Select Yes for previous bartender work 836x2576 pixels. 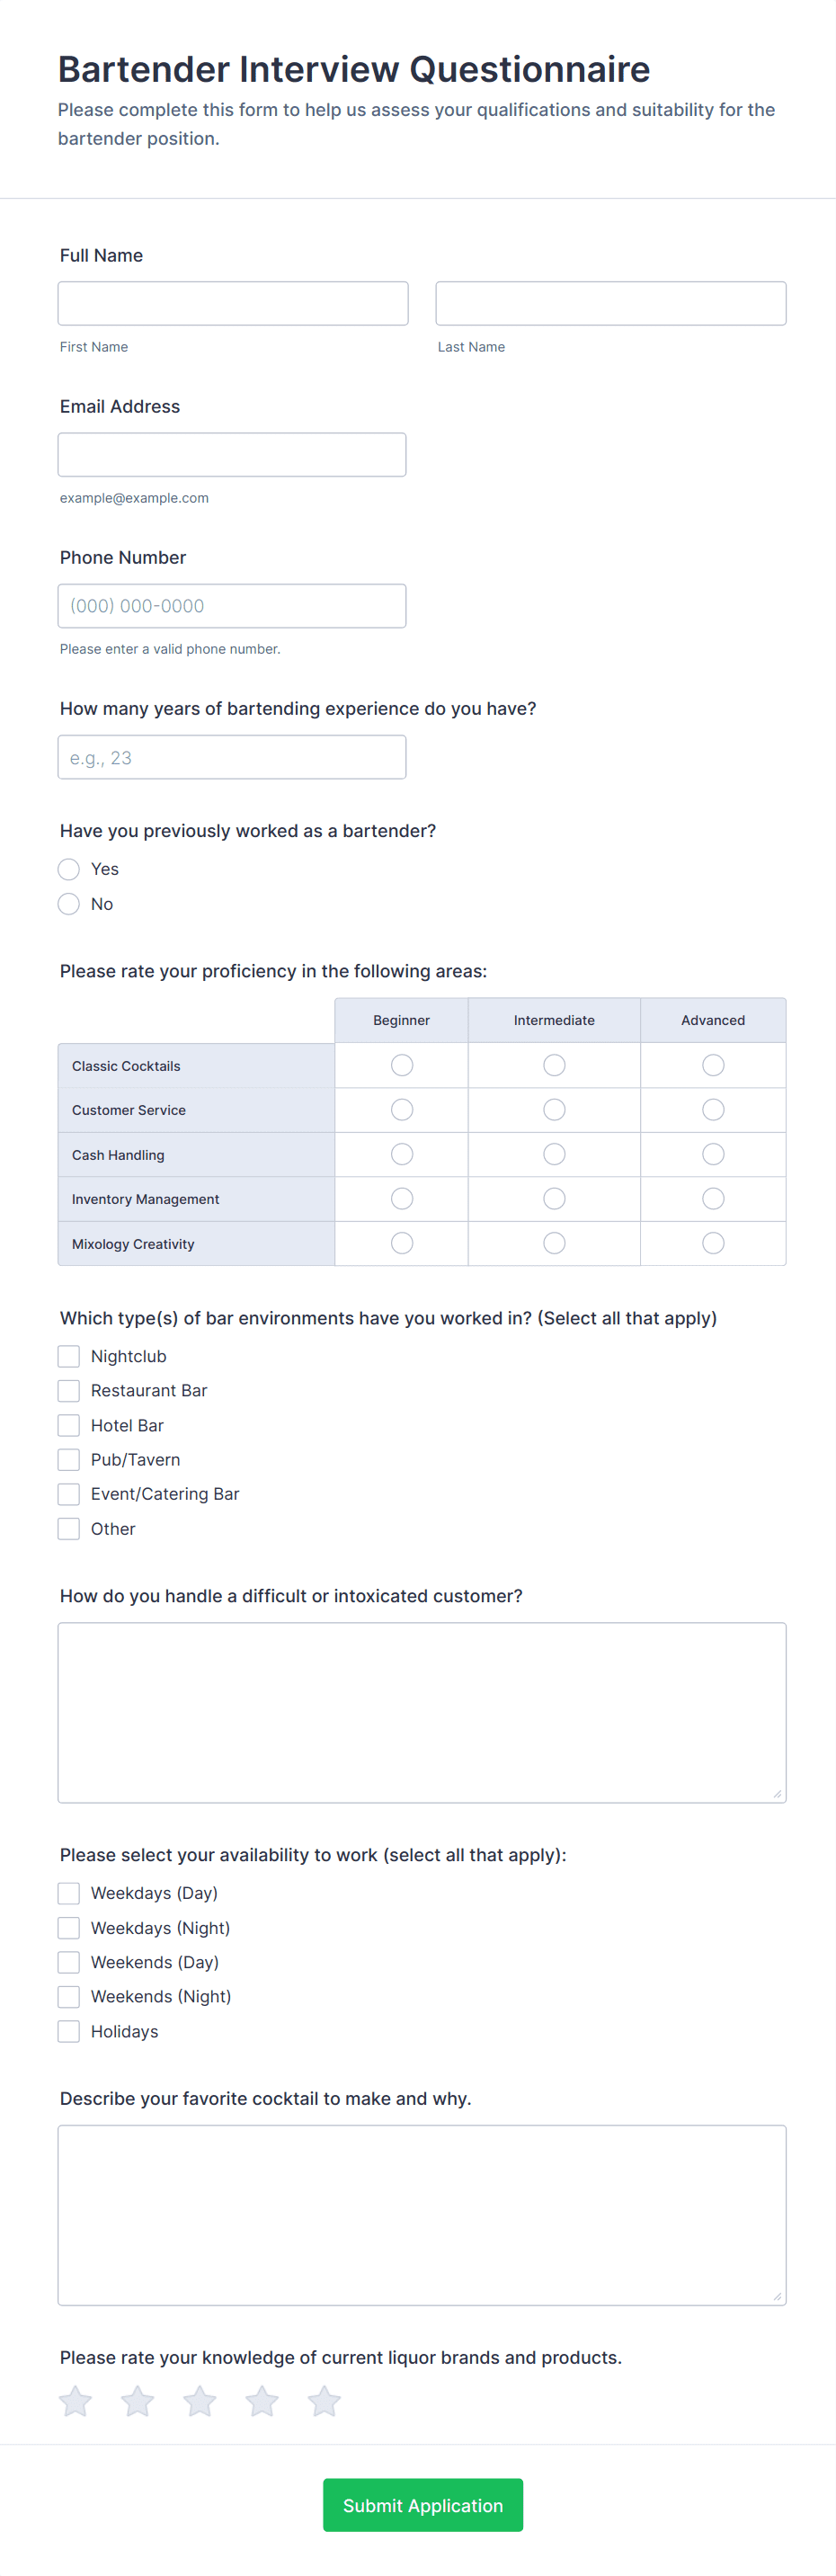(x=69, y=869)
